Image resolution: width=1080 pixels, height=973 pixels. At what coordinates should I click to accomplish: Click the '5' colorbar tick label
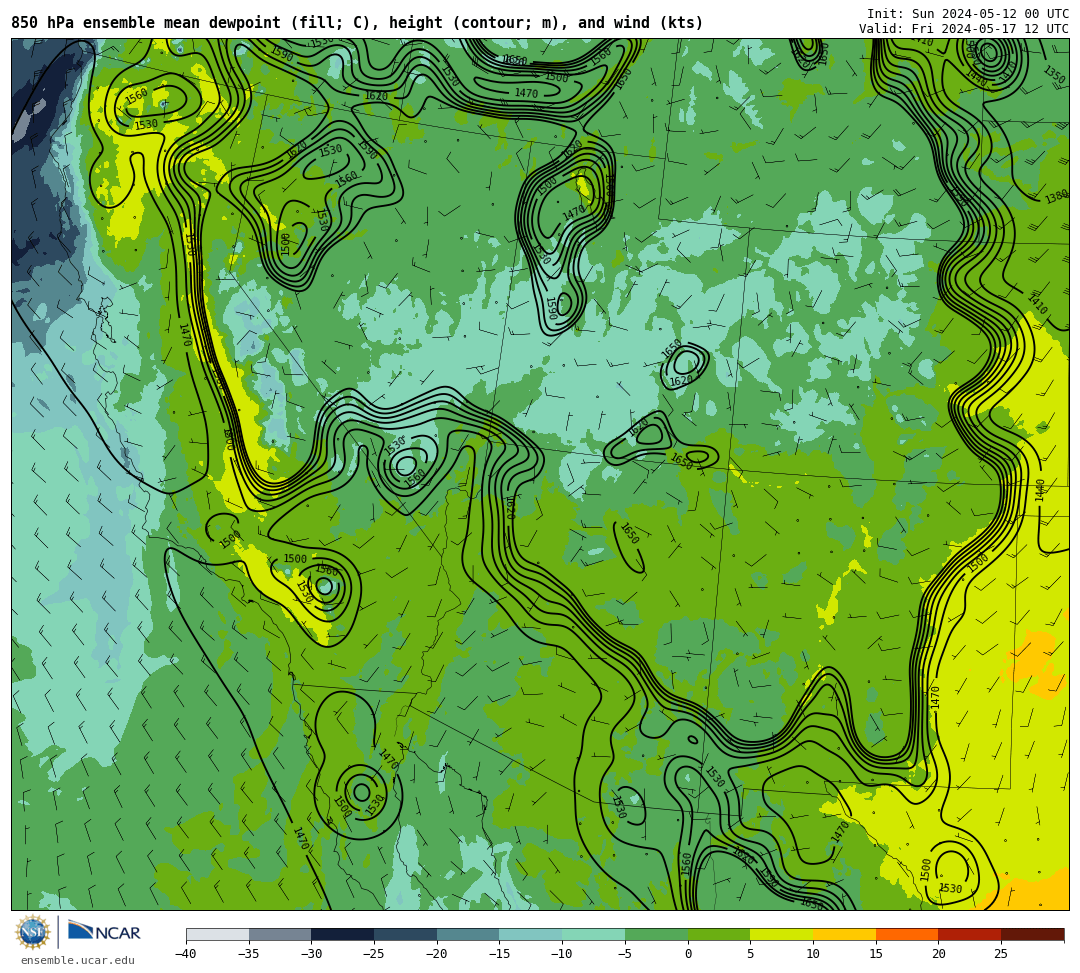751,954
